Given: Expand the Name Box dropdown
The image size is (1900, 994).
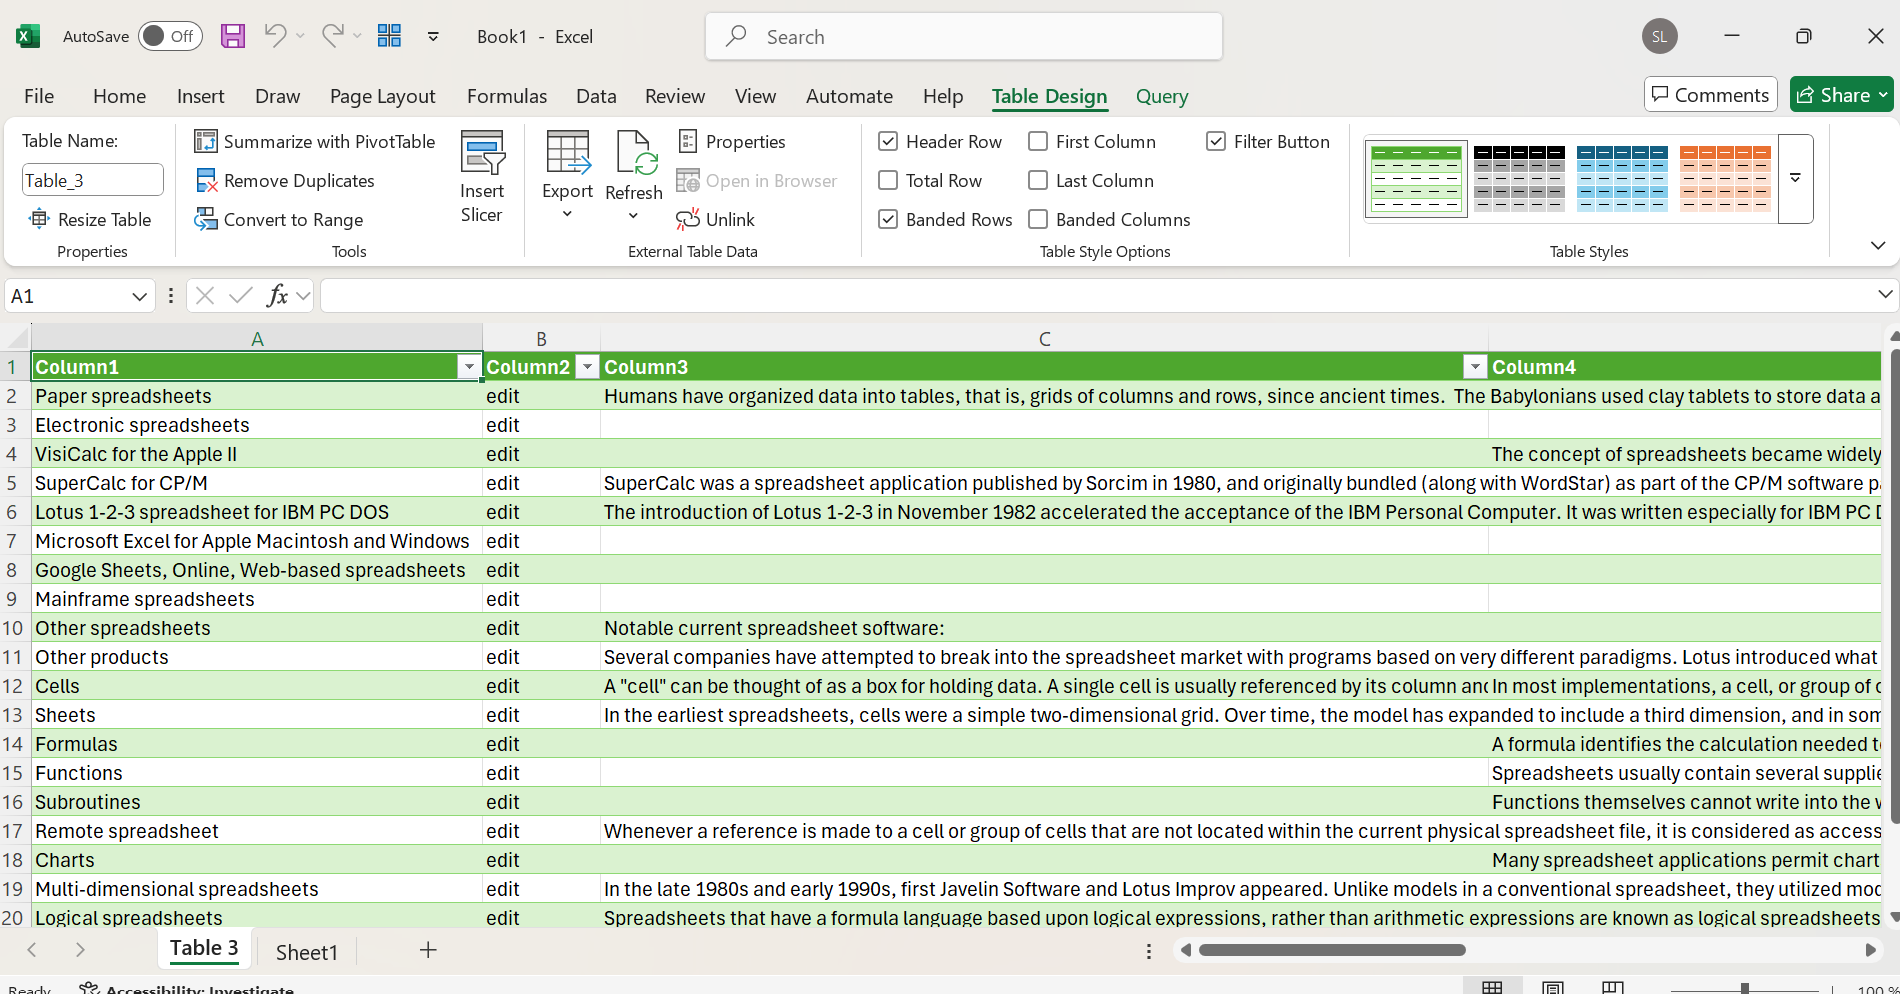Looking at the screenshot, I should click(139, 296).
